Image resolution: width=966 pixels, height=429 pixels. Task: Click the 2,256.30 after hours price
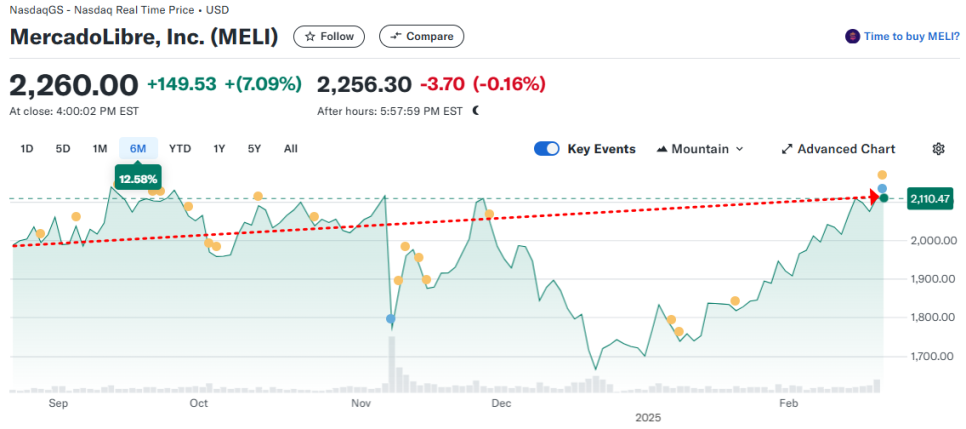pyautogui.click(x=364, y=84)
